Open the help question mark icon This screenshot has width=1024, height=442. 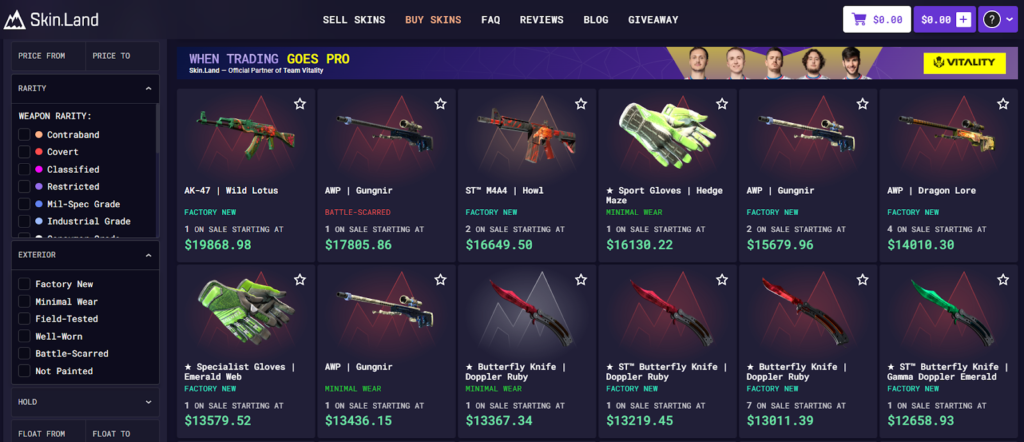(992, 20)
